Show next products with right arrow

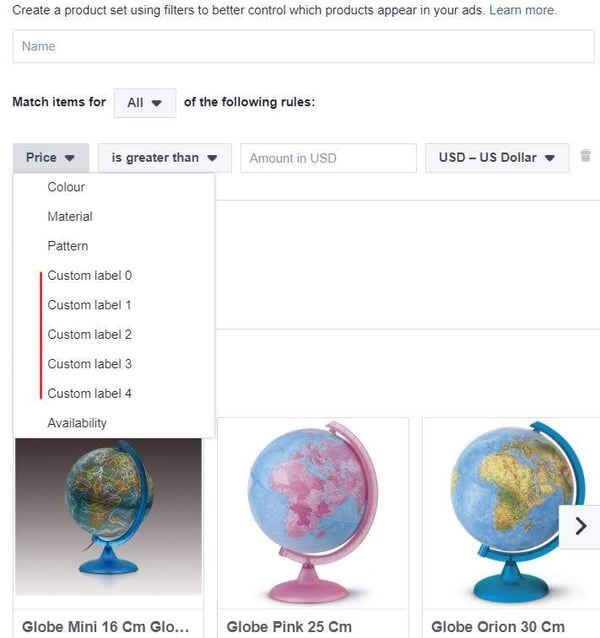click(x=580, y=527)
